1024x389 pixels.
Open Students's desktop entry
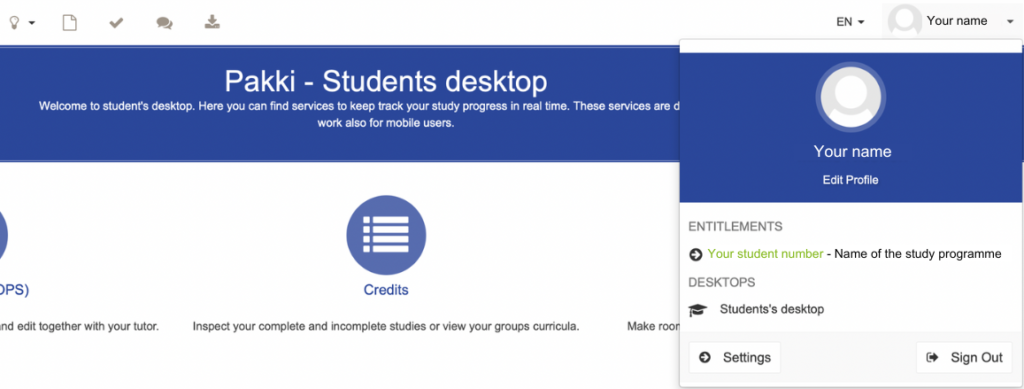[x=771, y=309]
